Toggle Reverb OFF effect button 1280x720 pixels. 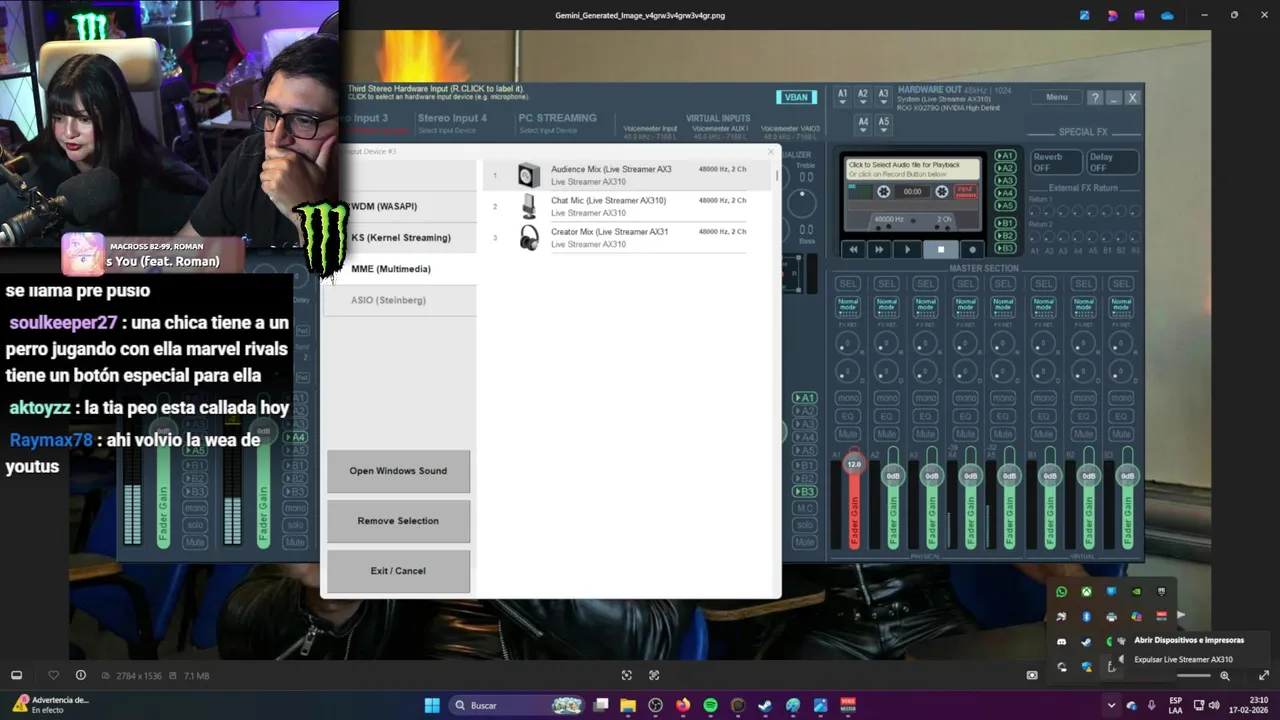click(x=1056, y=162)
